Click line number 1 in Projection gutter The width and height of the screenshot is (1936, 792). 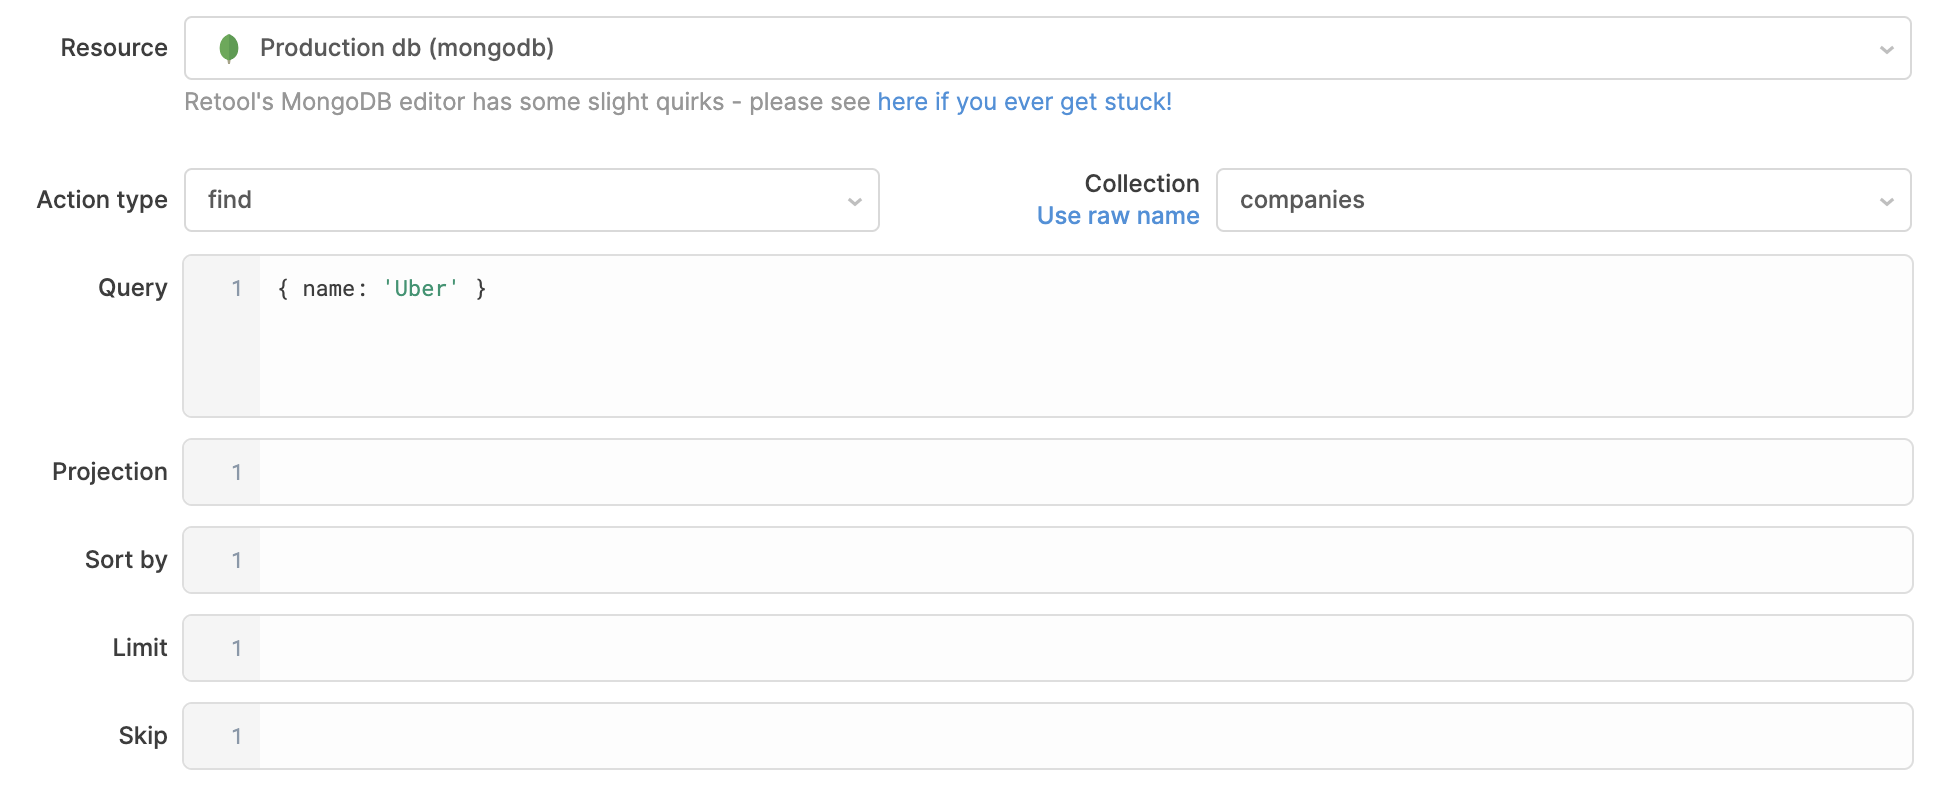click(x=237, y=472)
